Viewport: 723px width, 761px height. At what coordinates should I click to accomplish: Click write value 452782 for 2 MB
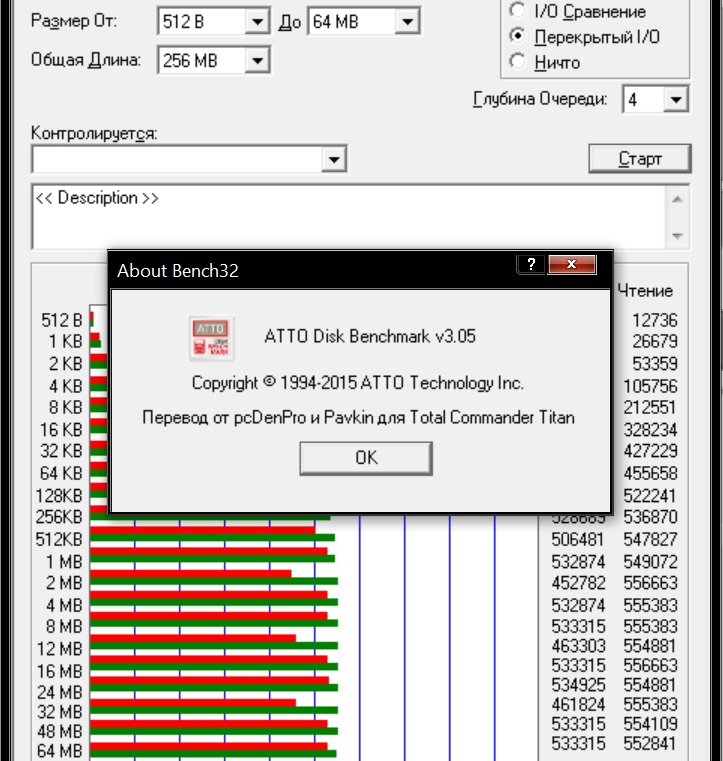pos(578,582)
